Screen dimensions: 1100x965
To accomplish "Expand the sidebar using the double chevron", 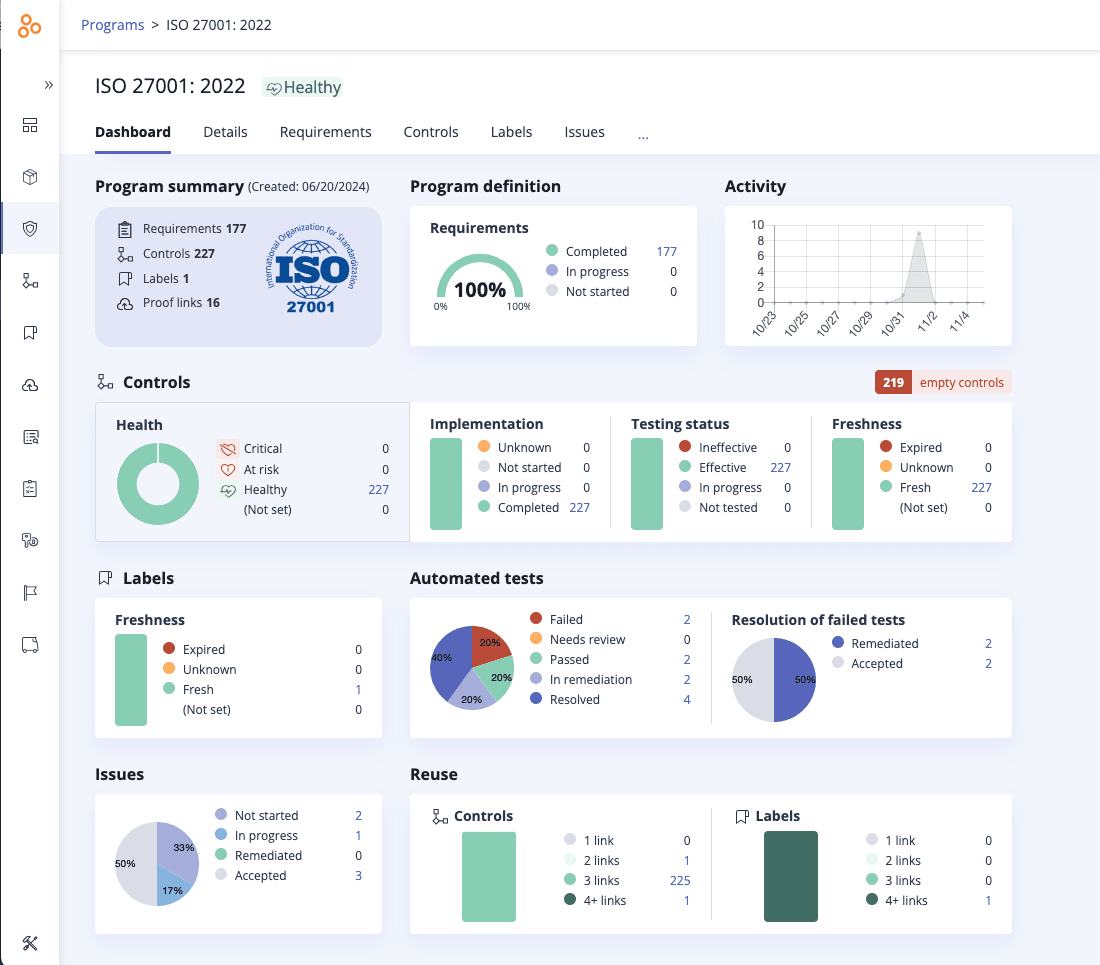I will (47, 85).
